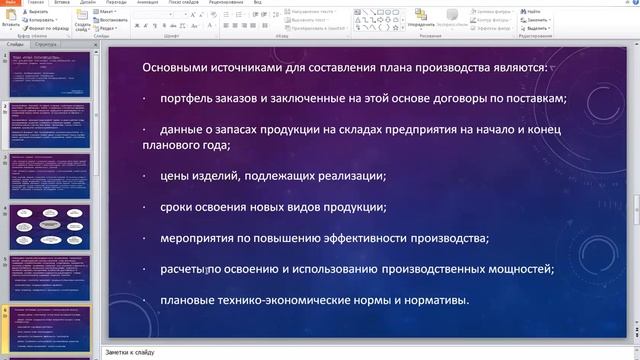Toggle bold formatting (Ж)

coord(137,26)
